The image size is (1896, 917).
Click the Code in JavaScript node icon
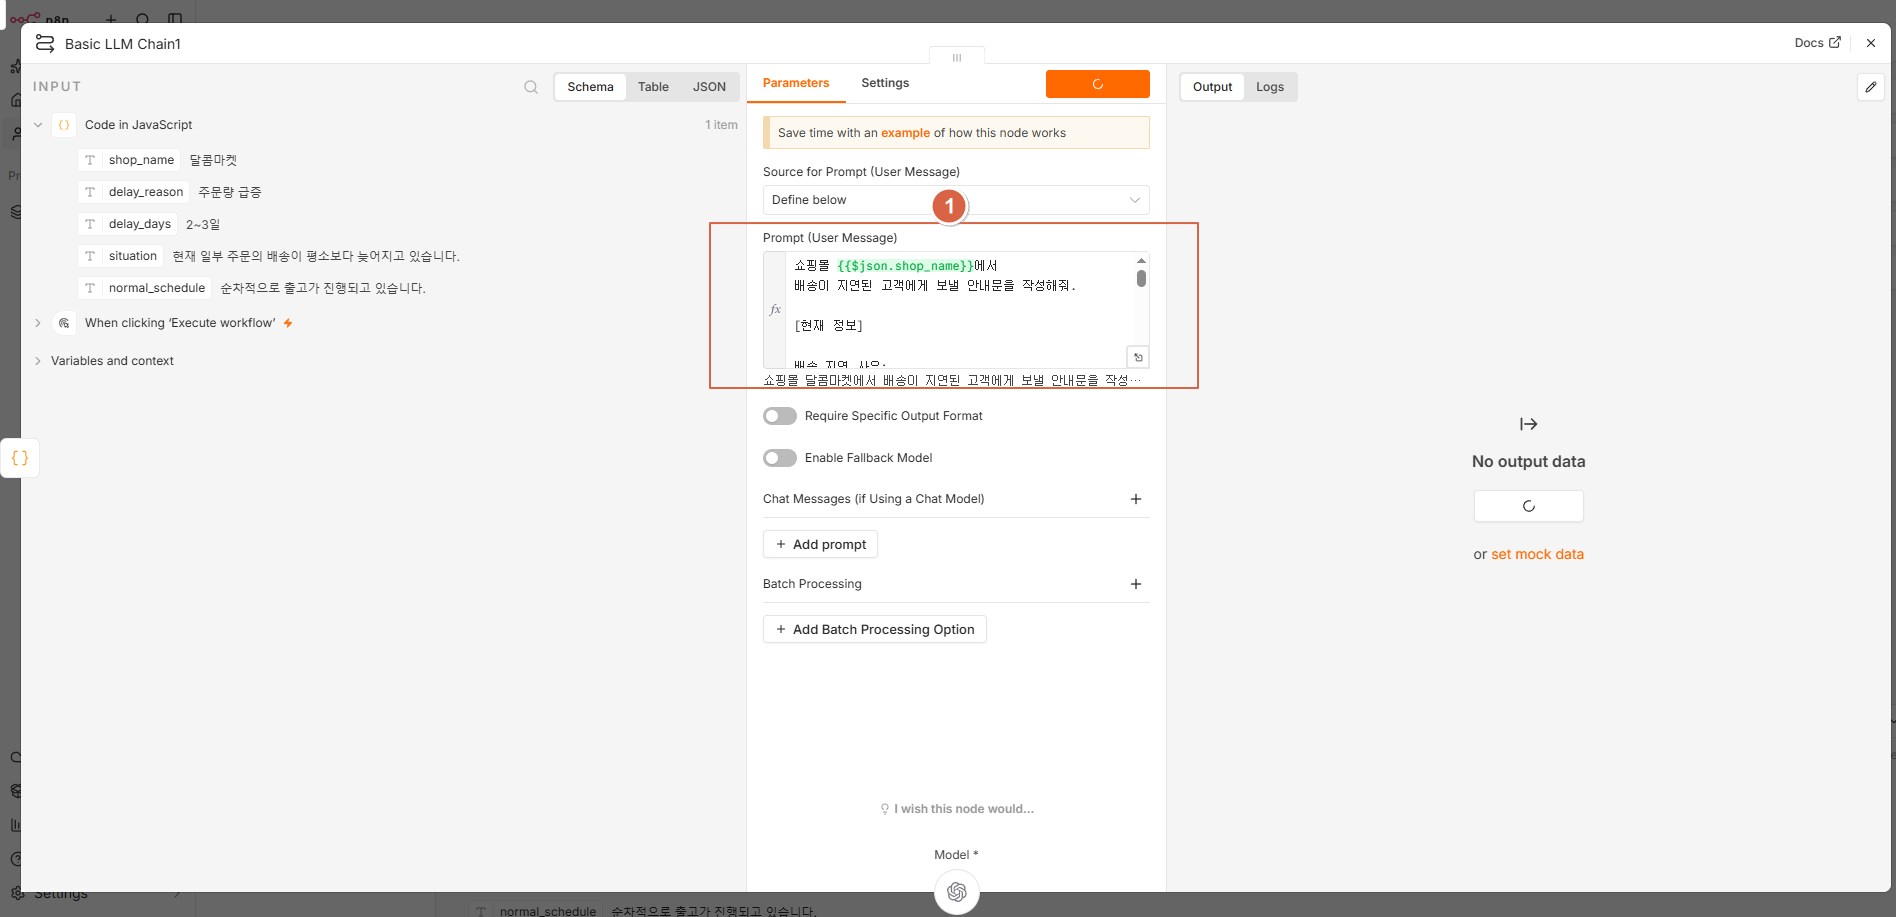click(64, 125)
